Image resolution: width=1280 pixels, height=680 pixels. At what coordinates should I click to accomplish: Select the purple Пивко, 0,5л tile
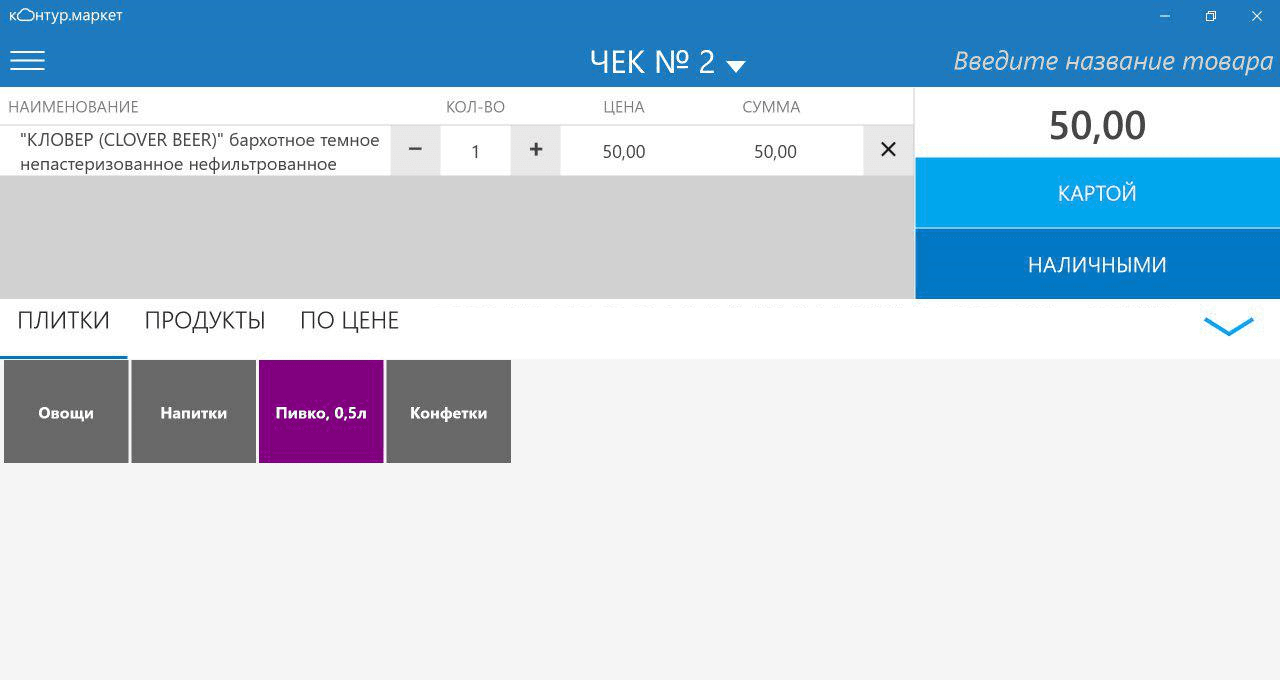tap(321, 412)
